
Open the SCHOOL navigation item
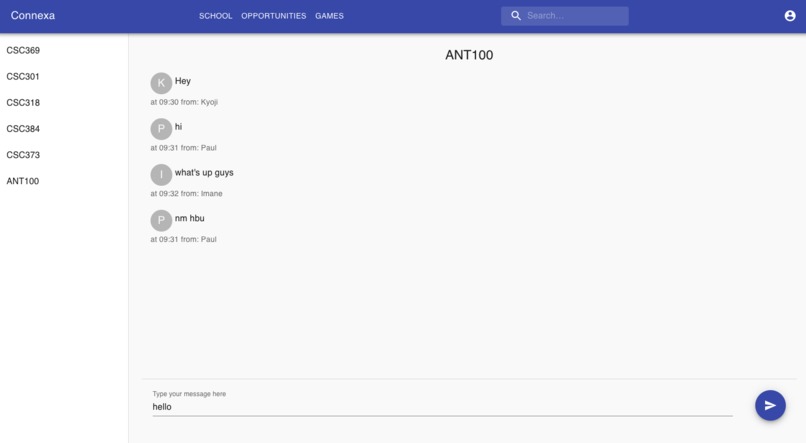pyautogui.click(x=215, y=16)
